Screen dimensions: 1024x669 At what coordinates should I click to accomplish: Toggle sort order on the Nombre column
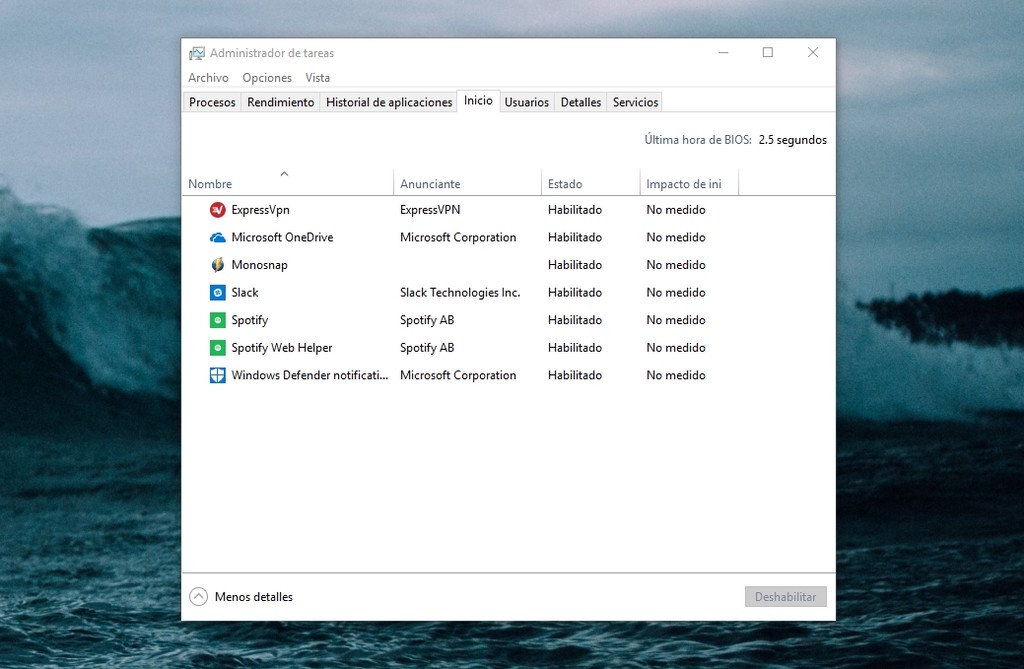click(287, 182)
